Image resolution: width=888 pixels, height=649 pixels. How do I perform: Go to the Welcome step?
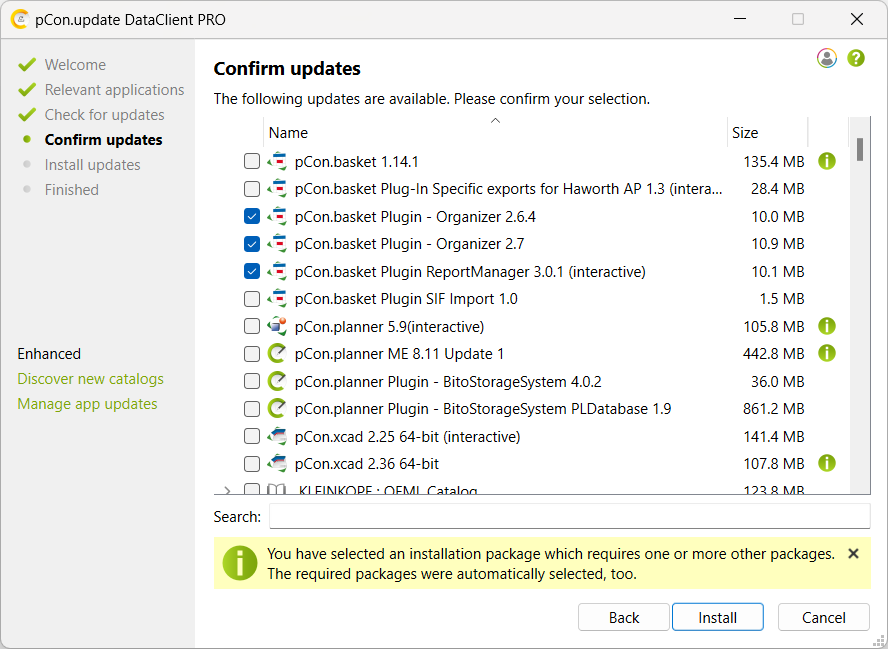click(75, 65)
